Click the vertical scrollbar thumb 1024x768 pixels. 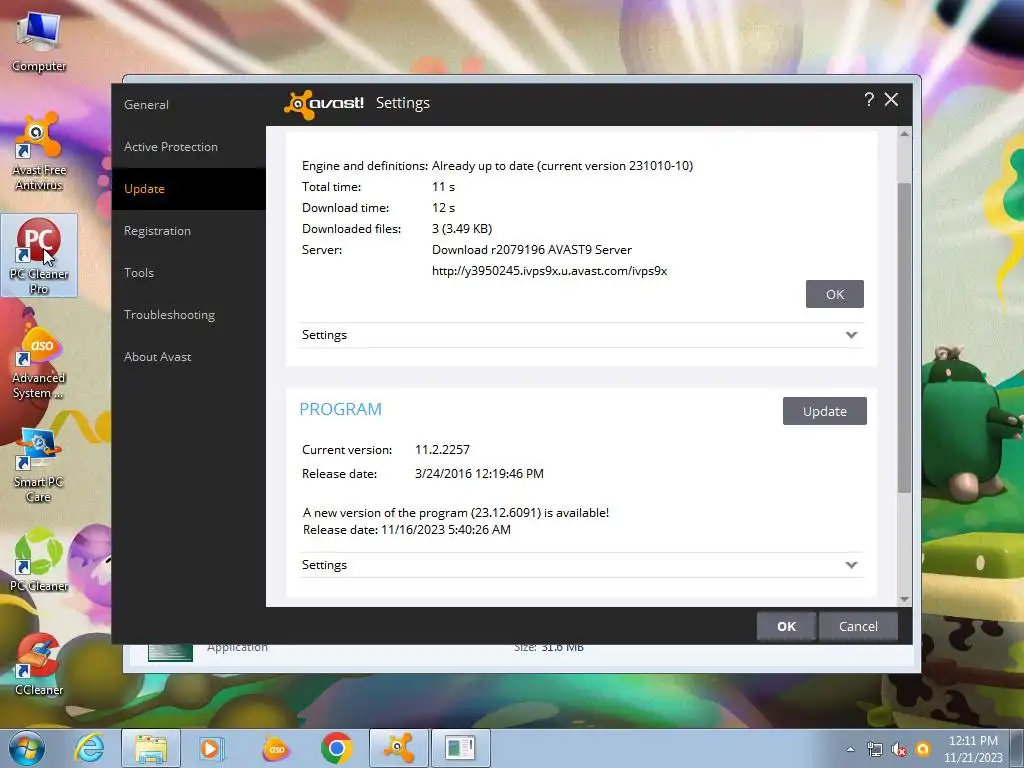tap(904, 338)
